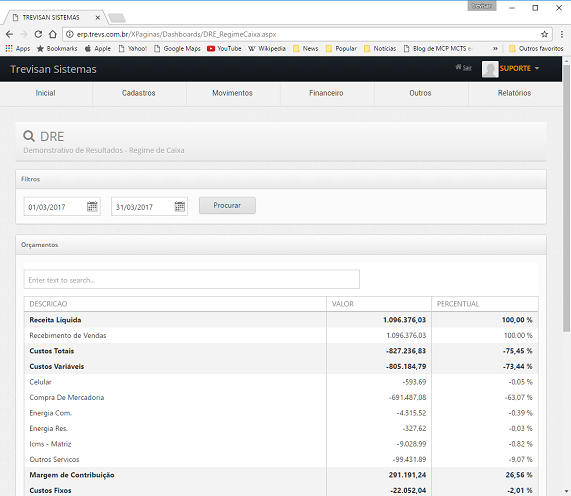The width and height of the screenshot is (571, 496).
Task: Click the browser reload icon
Action: [38, 34]
